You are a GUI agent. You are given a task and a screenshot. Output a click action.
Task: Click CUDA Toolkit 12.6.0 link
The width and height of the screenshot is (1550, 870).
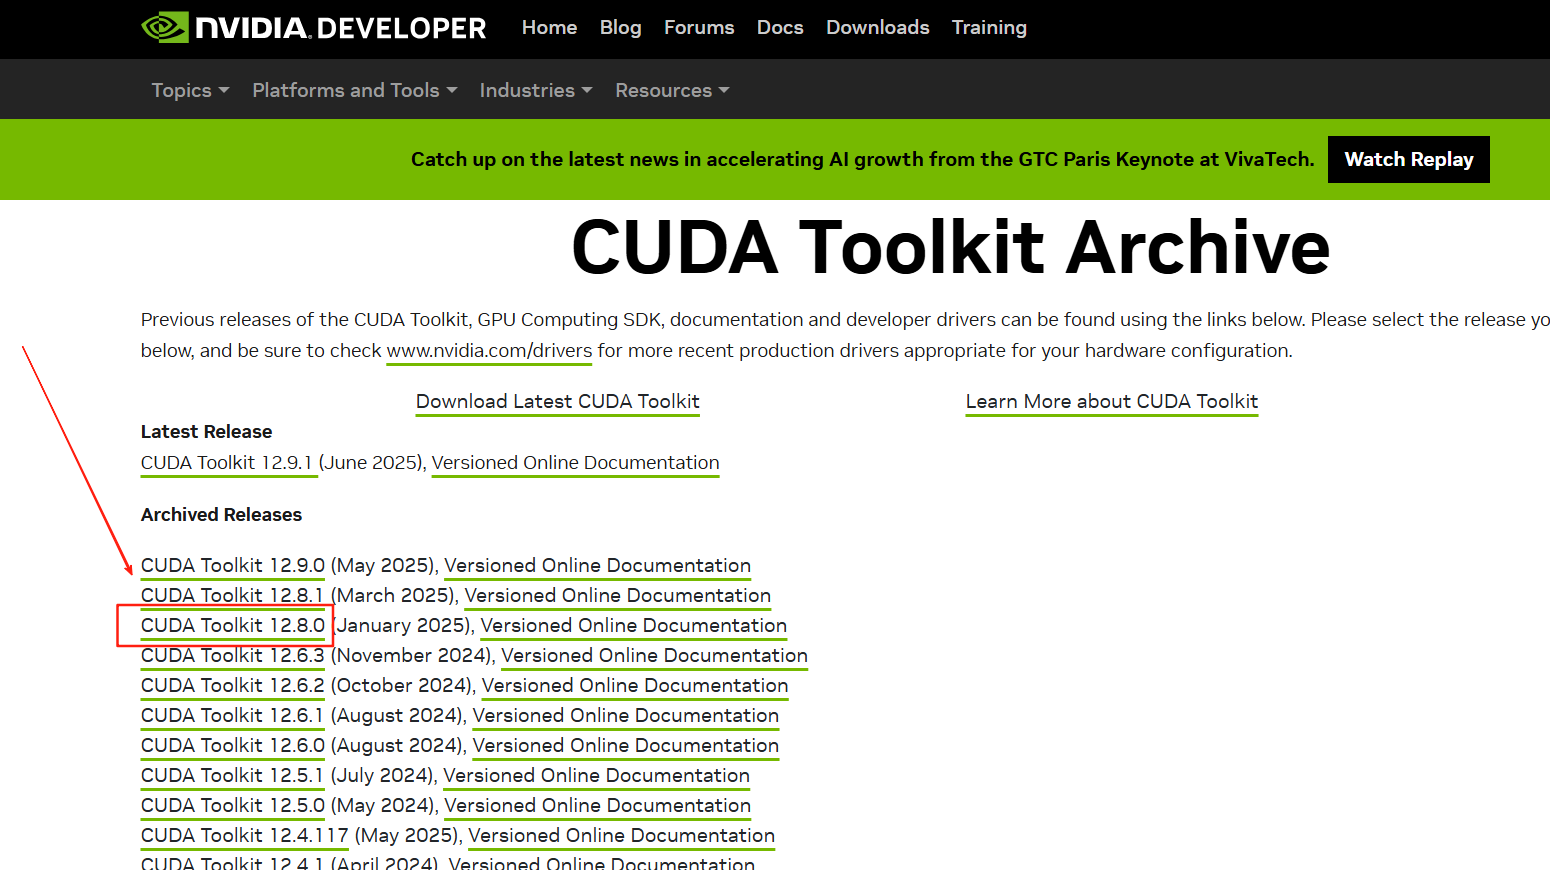[233, 746]
